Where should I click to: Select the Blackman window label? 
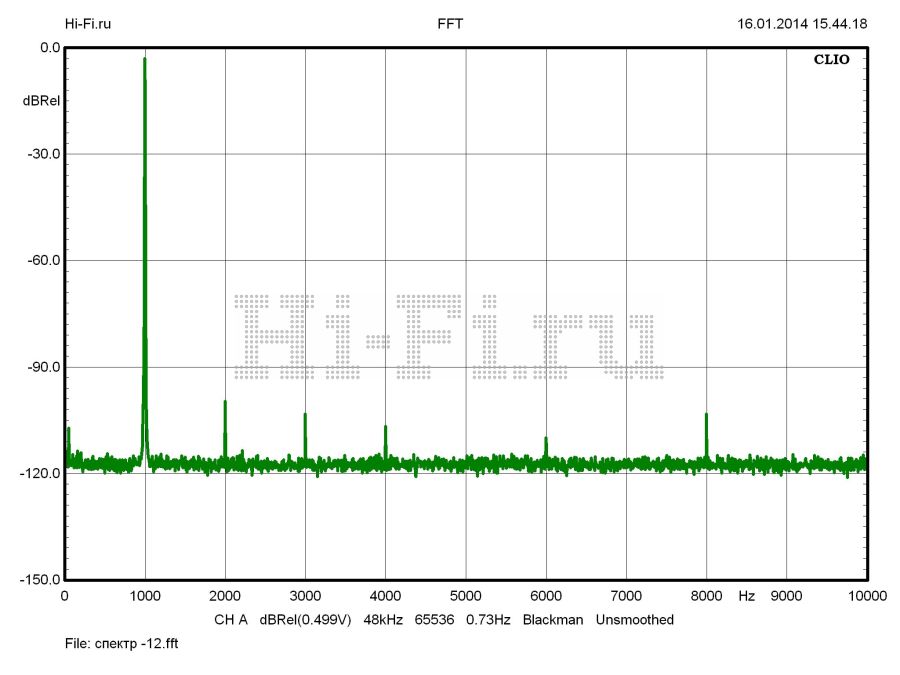tap(552, 620)
